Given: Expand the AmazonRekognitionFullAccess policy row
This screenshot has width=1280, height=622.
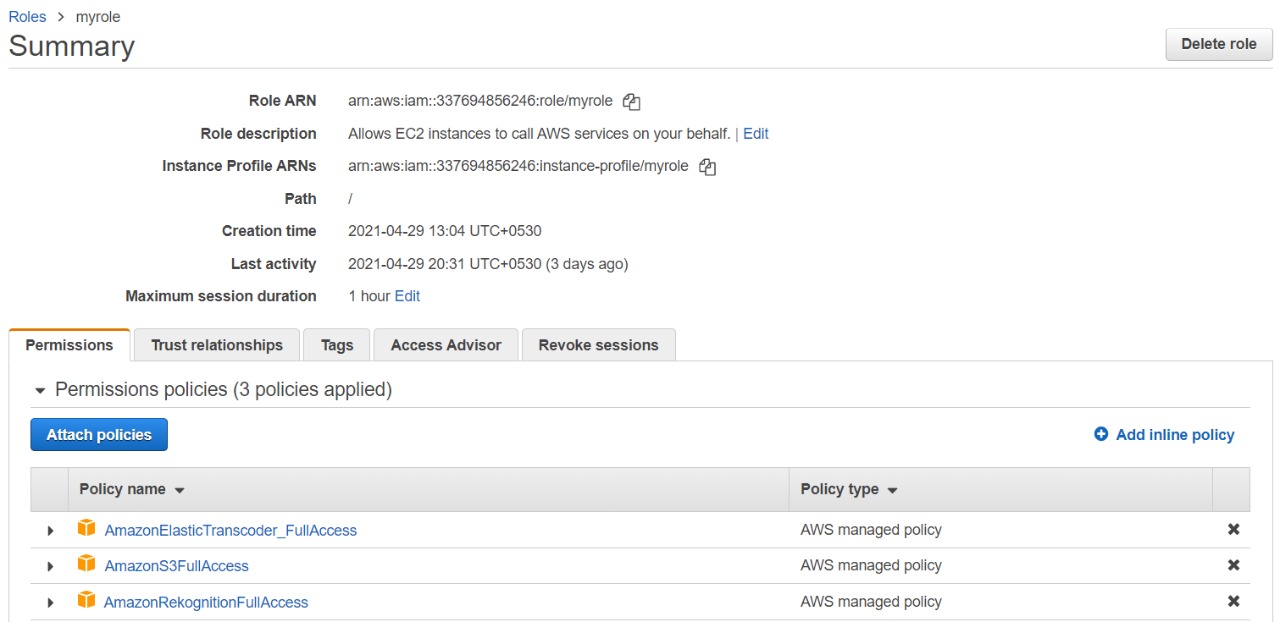Looking at the screenshot, I should click(50, 603).
